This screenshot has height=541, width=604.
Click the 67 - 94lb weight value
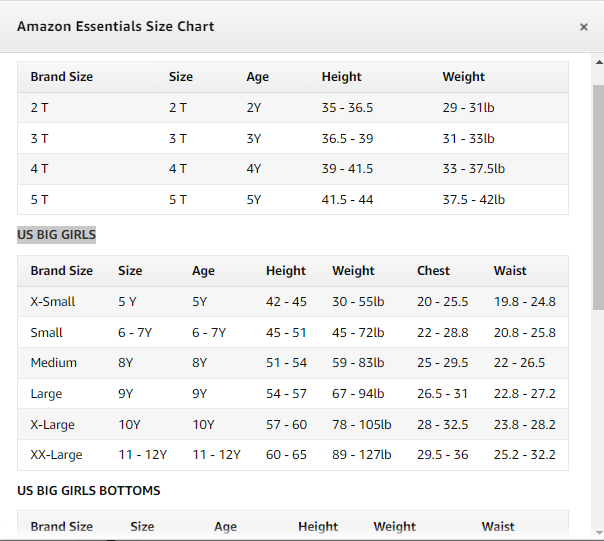(358, 393)
